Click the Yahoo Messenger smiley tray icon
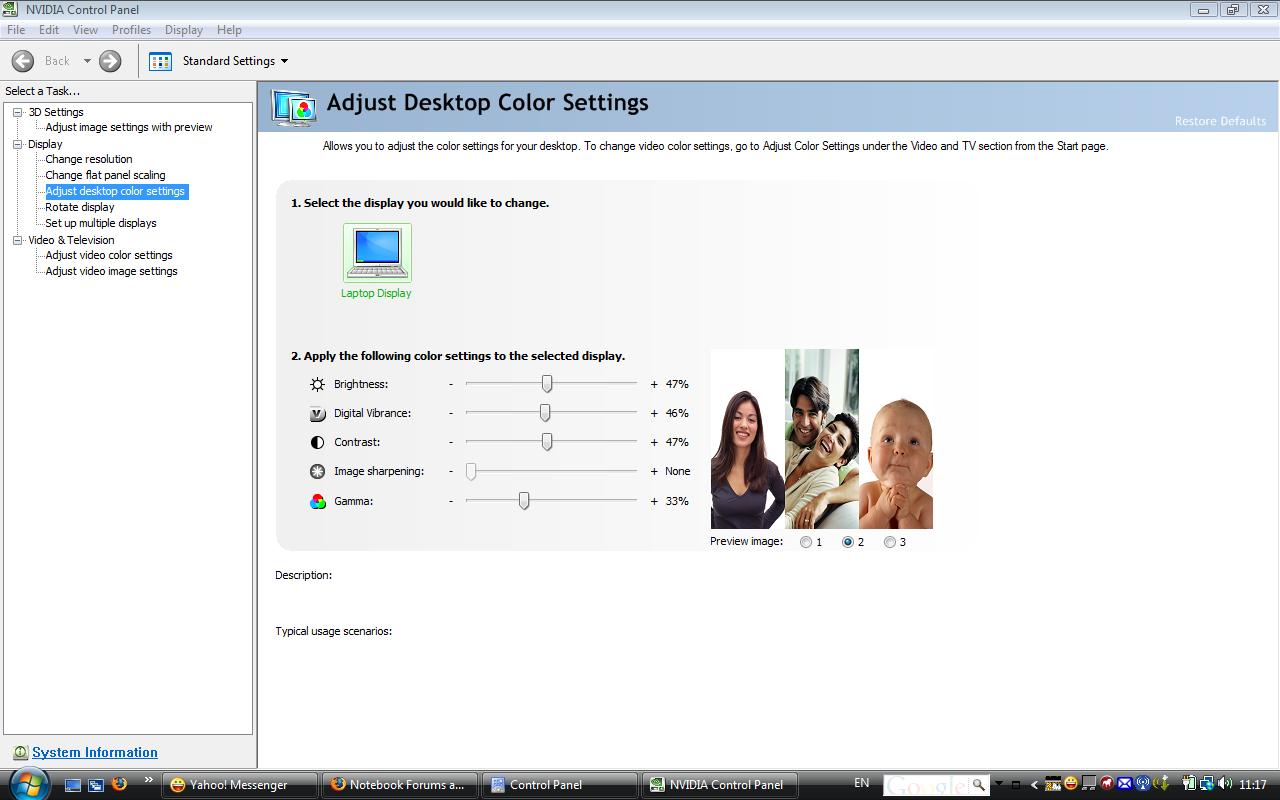 pyautogui.click(x=1071, y=784)
